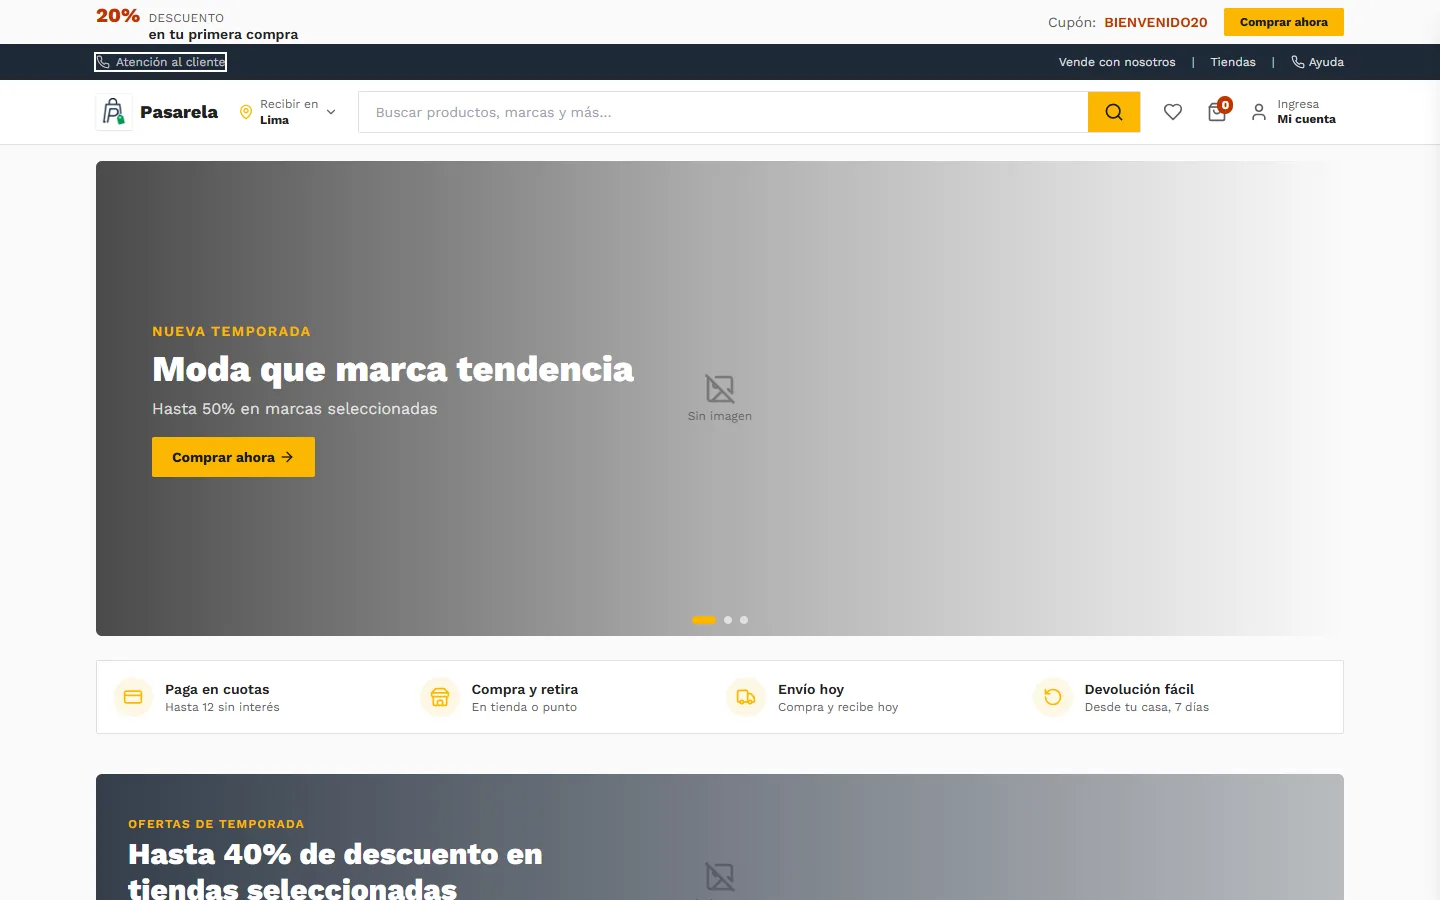Viewport: 1440px width, 900px height.
Task: Click the Devolución fácil title
Action: point(1139,689)
